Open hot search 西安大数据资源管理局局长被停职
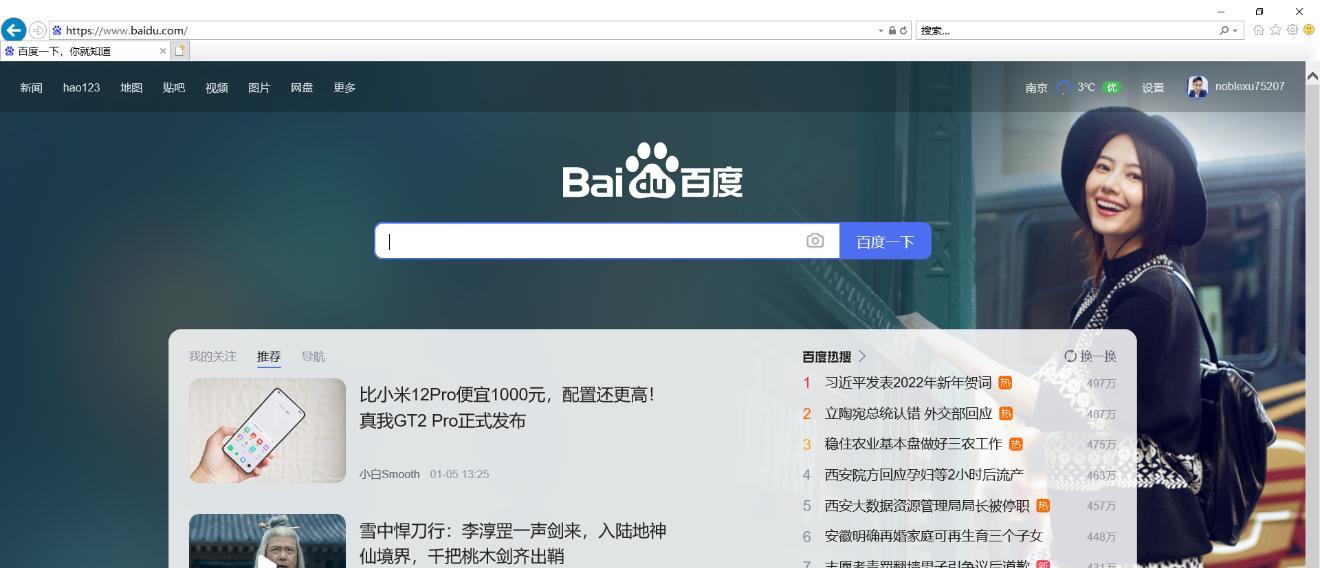Screen dimensions: 1320x568 tap(927, 506)
